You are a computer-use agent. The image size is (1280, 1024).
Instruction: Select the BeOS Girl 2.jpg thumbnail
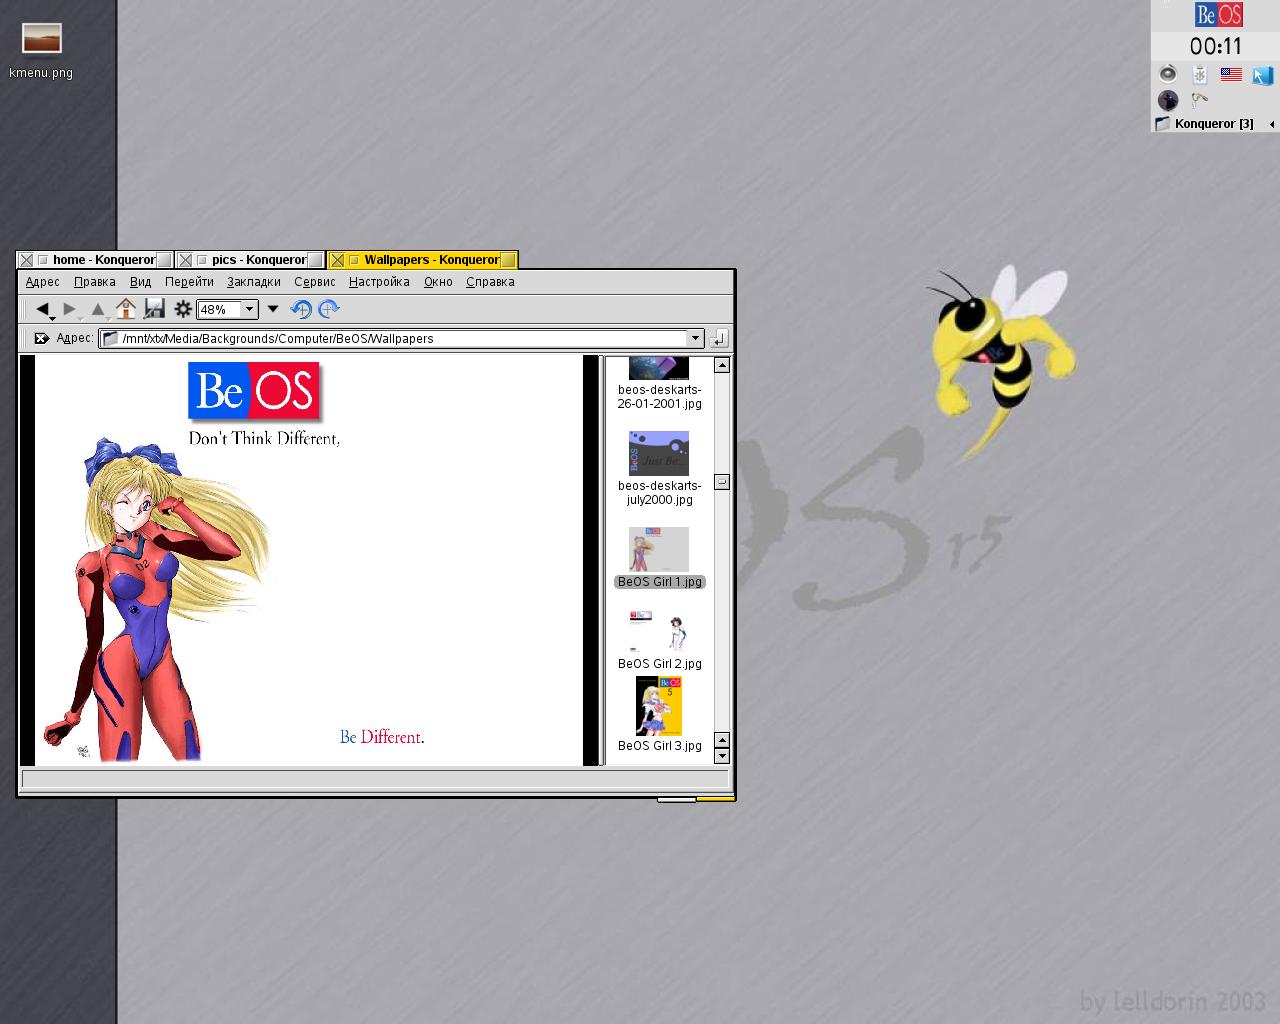coord(659,640)
